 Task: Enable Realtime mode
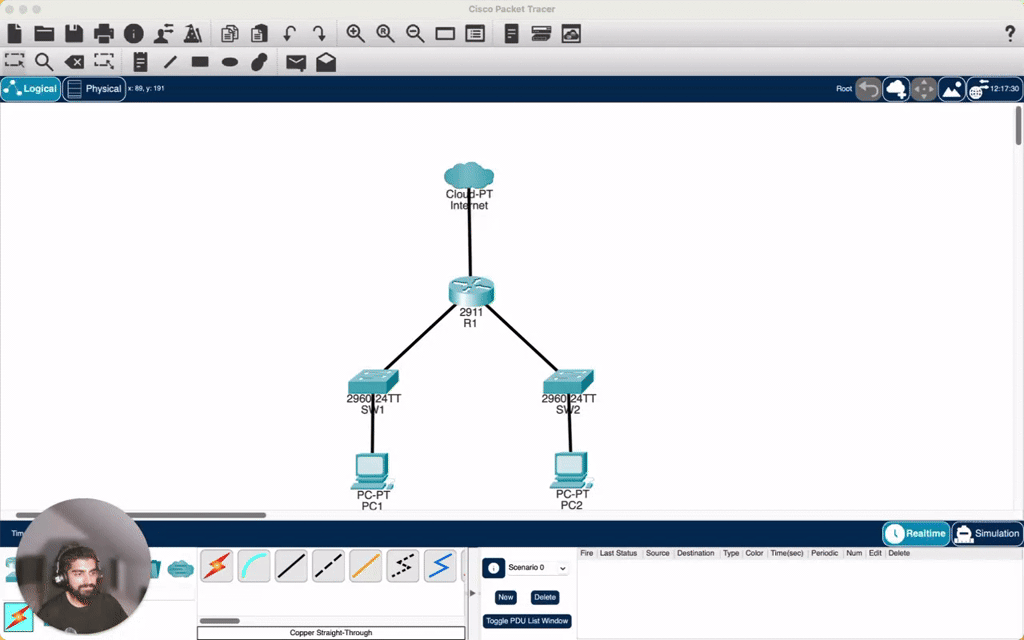click(x=915, y=533)
